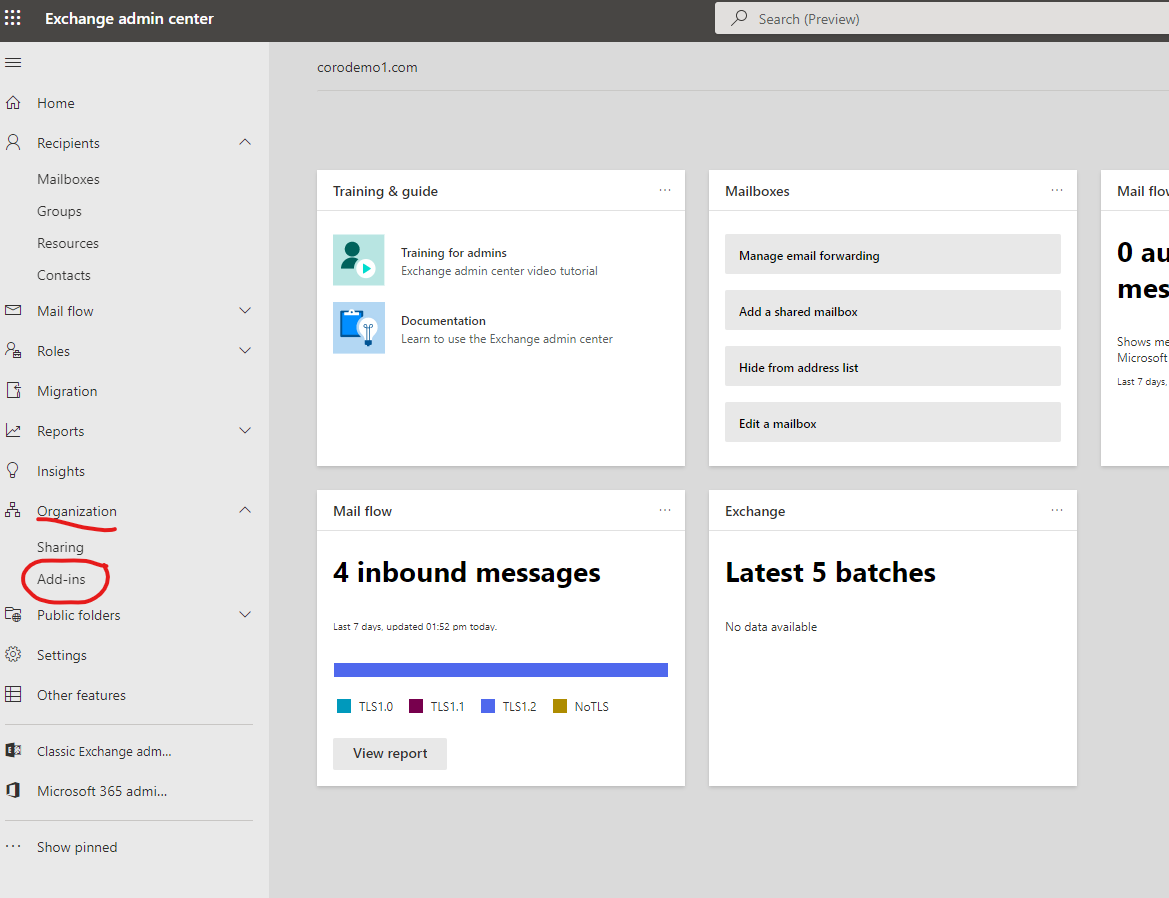Open the app launcher waffle icon

pyautogui.click(x=13, y=18)
